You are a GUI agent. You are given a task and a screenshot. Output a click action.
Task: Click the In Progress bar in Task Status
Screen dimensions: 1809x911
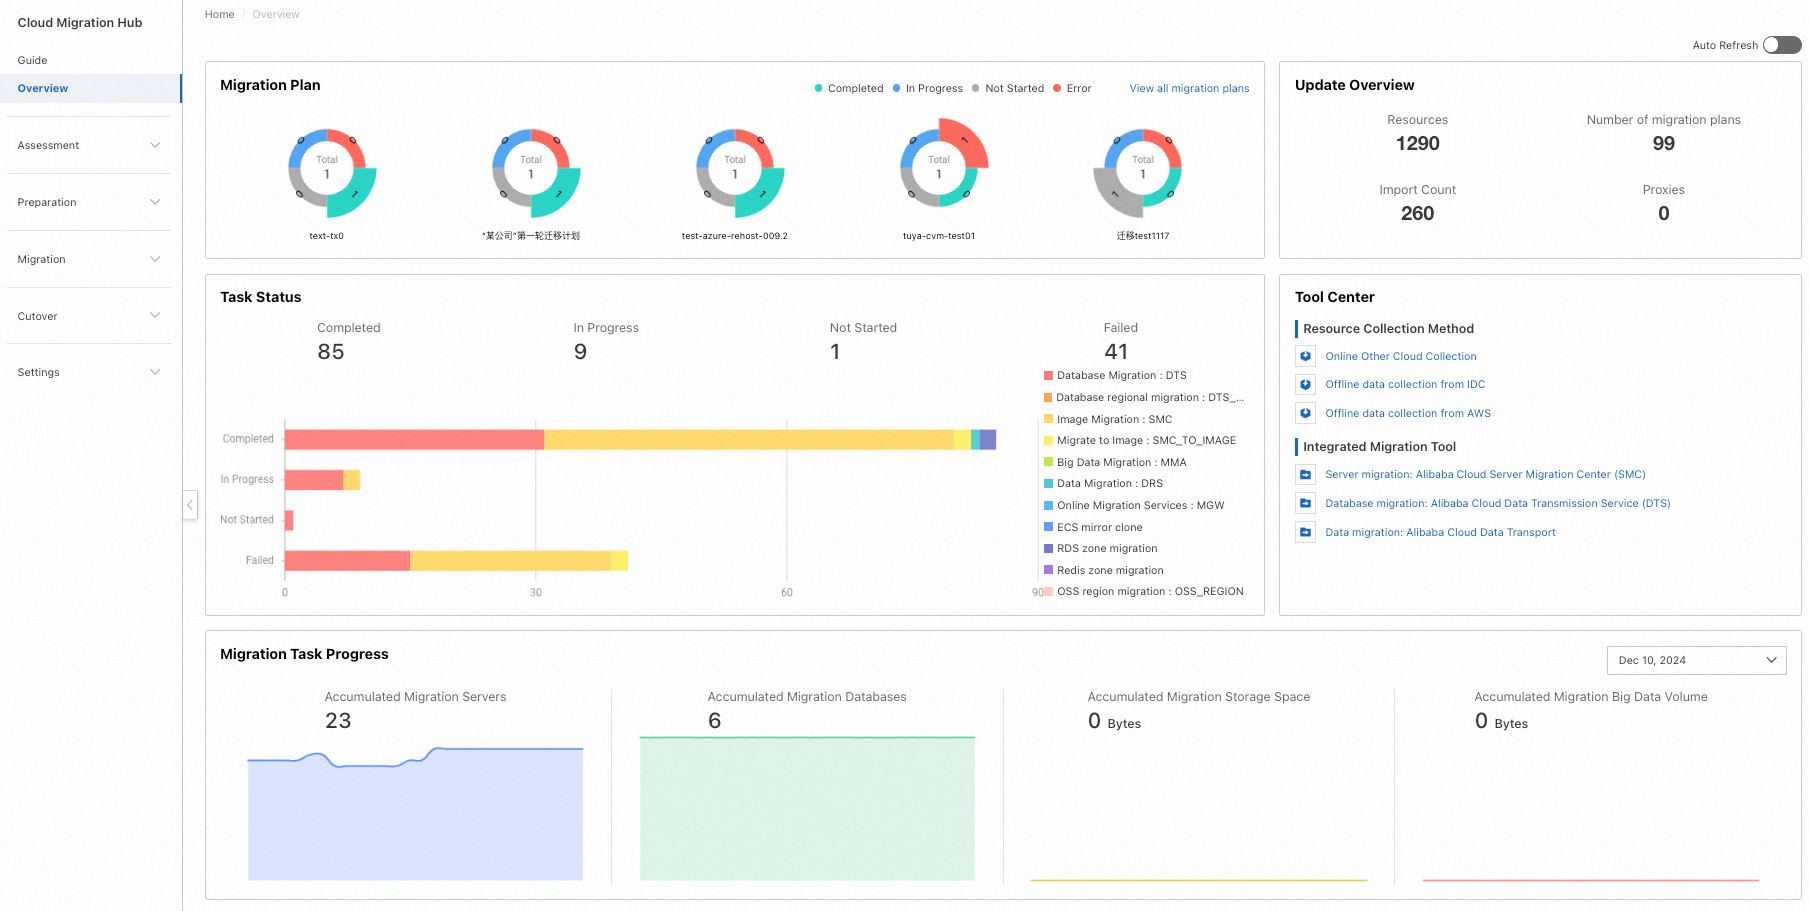(x=322, y=480)
